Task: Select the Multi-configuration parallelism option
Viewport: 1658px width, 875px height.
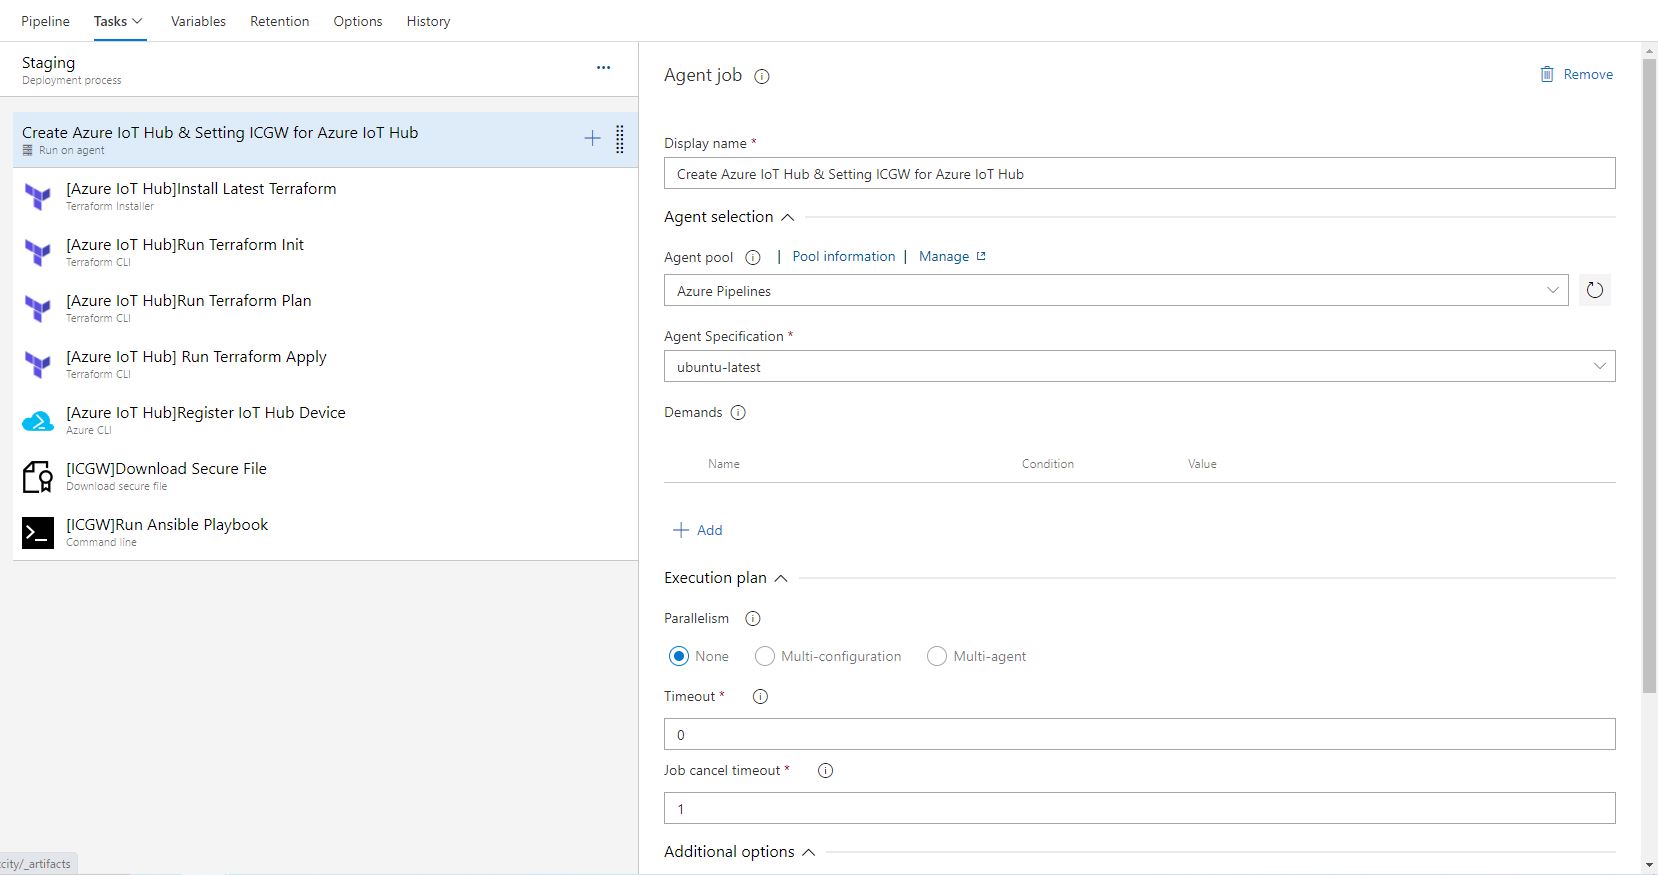Action: (765, 657)
